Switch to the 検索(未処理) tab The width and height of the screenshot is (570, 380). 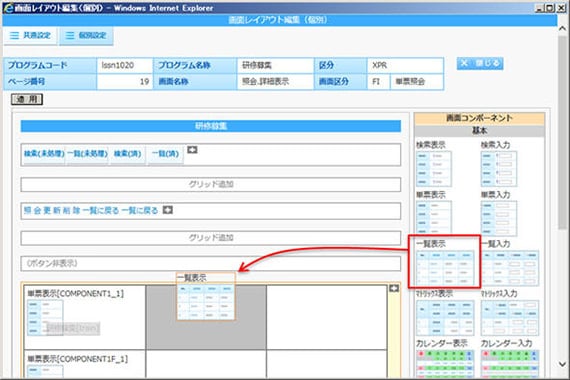point(44,154)
